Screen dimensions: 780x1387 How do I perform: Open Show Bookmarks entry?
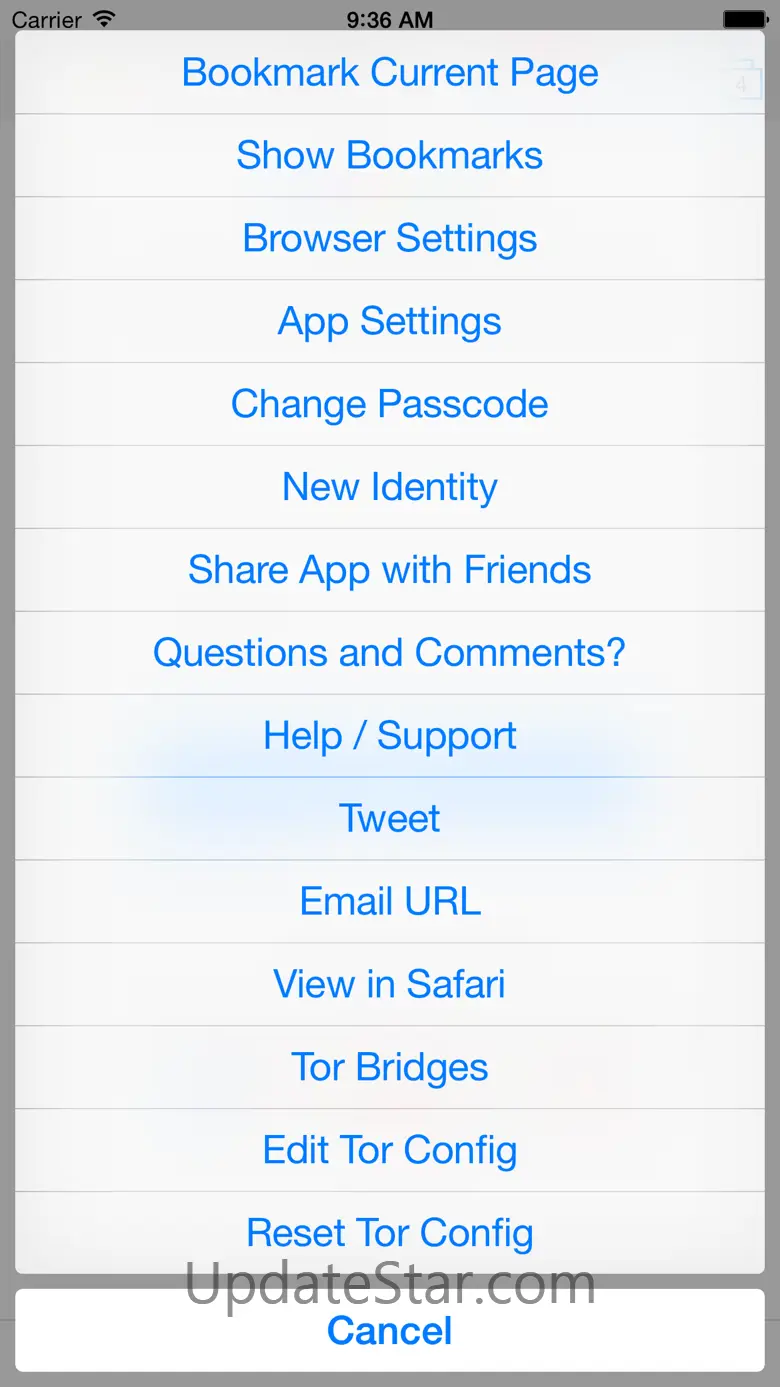(x=390, y=155)
